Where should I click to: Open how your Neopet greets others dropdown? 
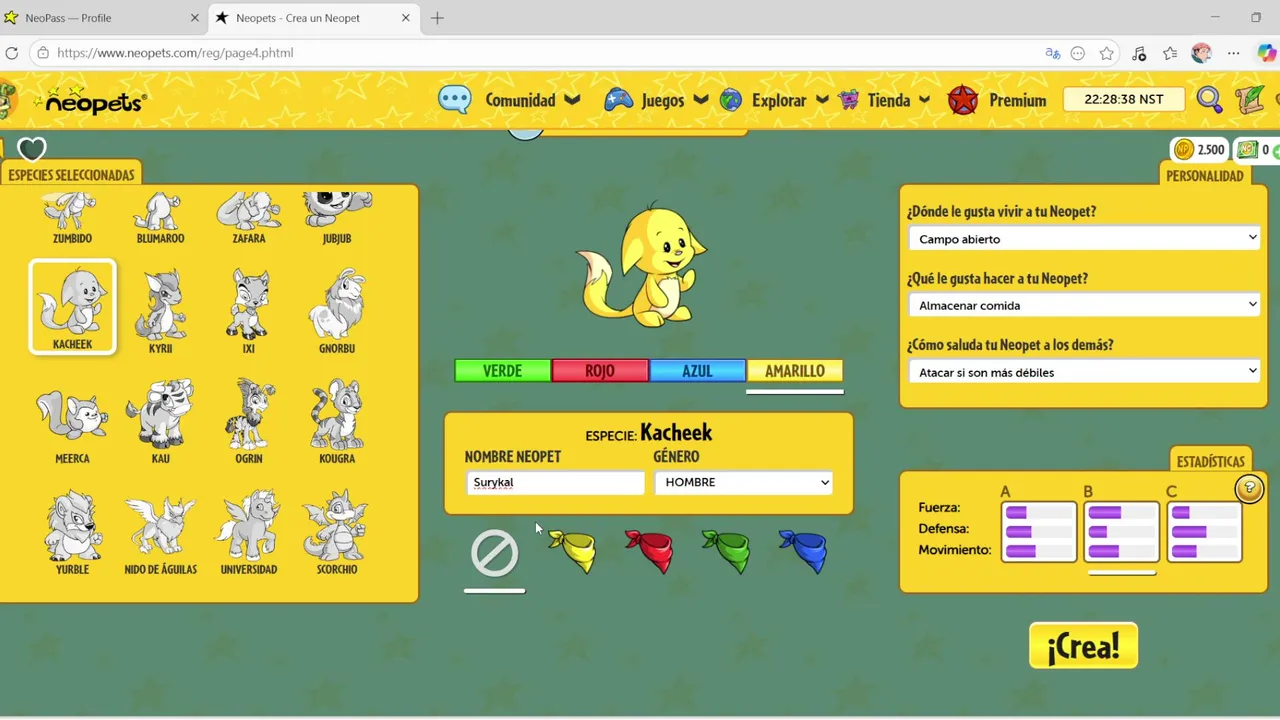pos(1084,372)
